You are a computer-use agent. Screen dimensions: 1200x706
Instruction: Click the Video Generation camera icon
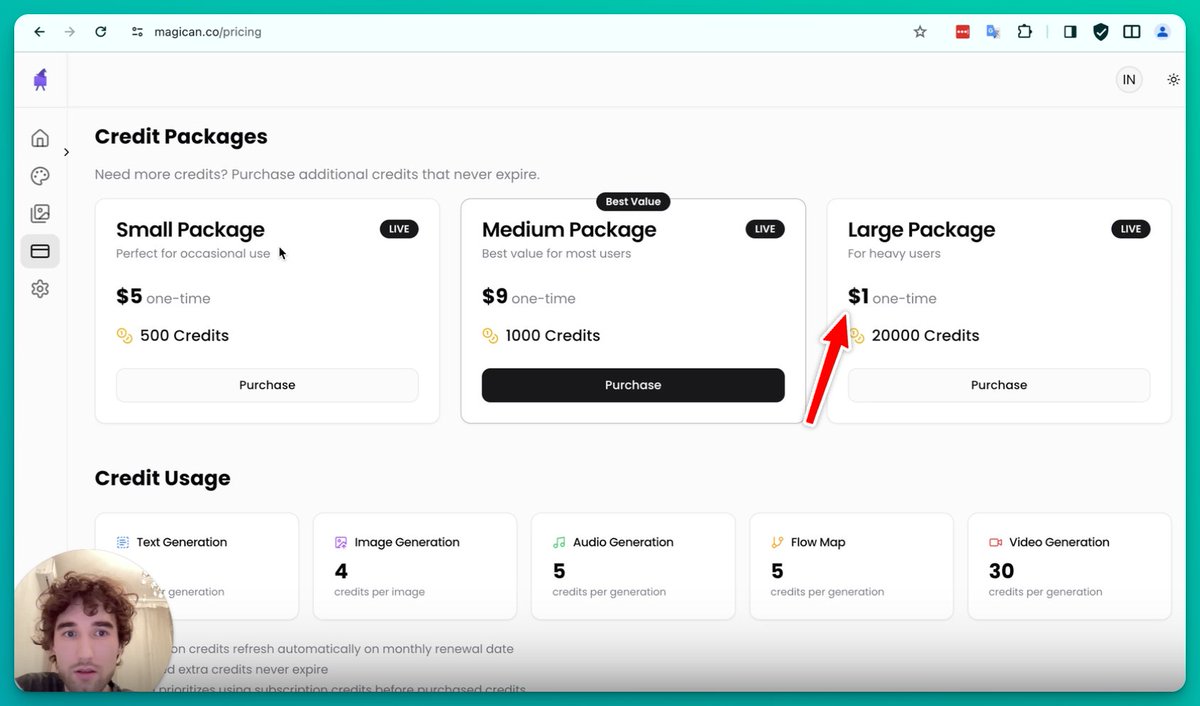(x=995, y=542)
